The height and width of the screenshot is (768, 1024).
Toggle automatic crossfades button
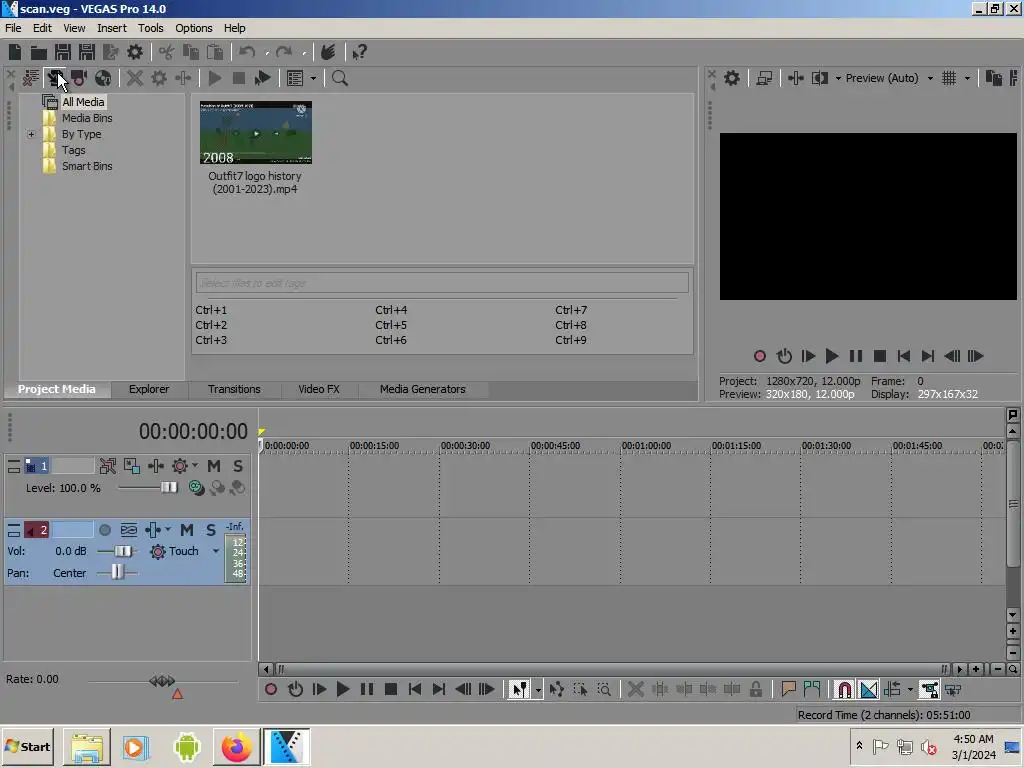[869, 689]
